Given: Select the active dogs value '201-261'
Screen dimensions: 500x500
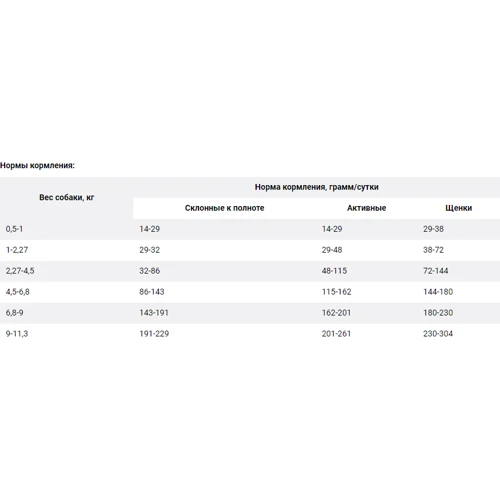Looking at the screenshot, I should 336,334.
